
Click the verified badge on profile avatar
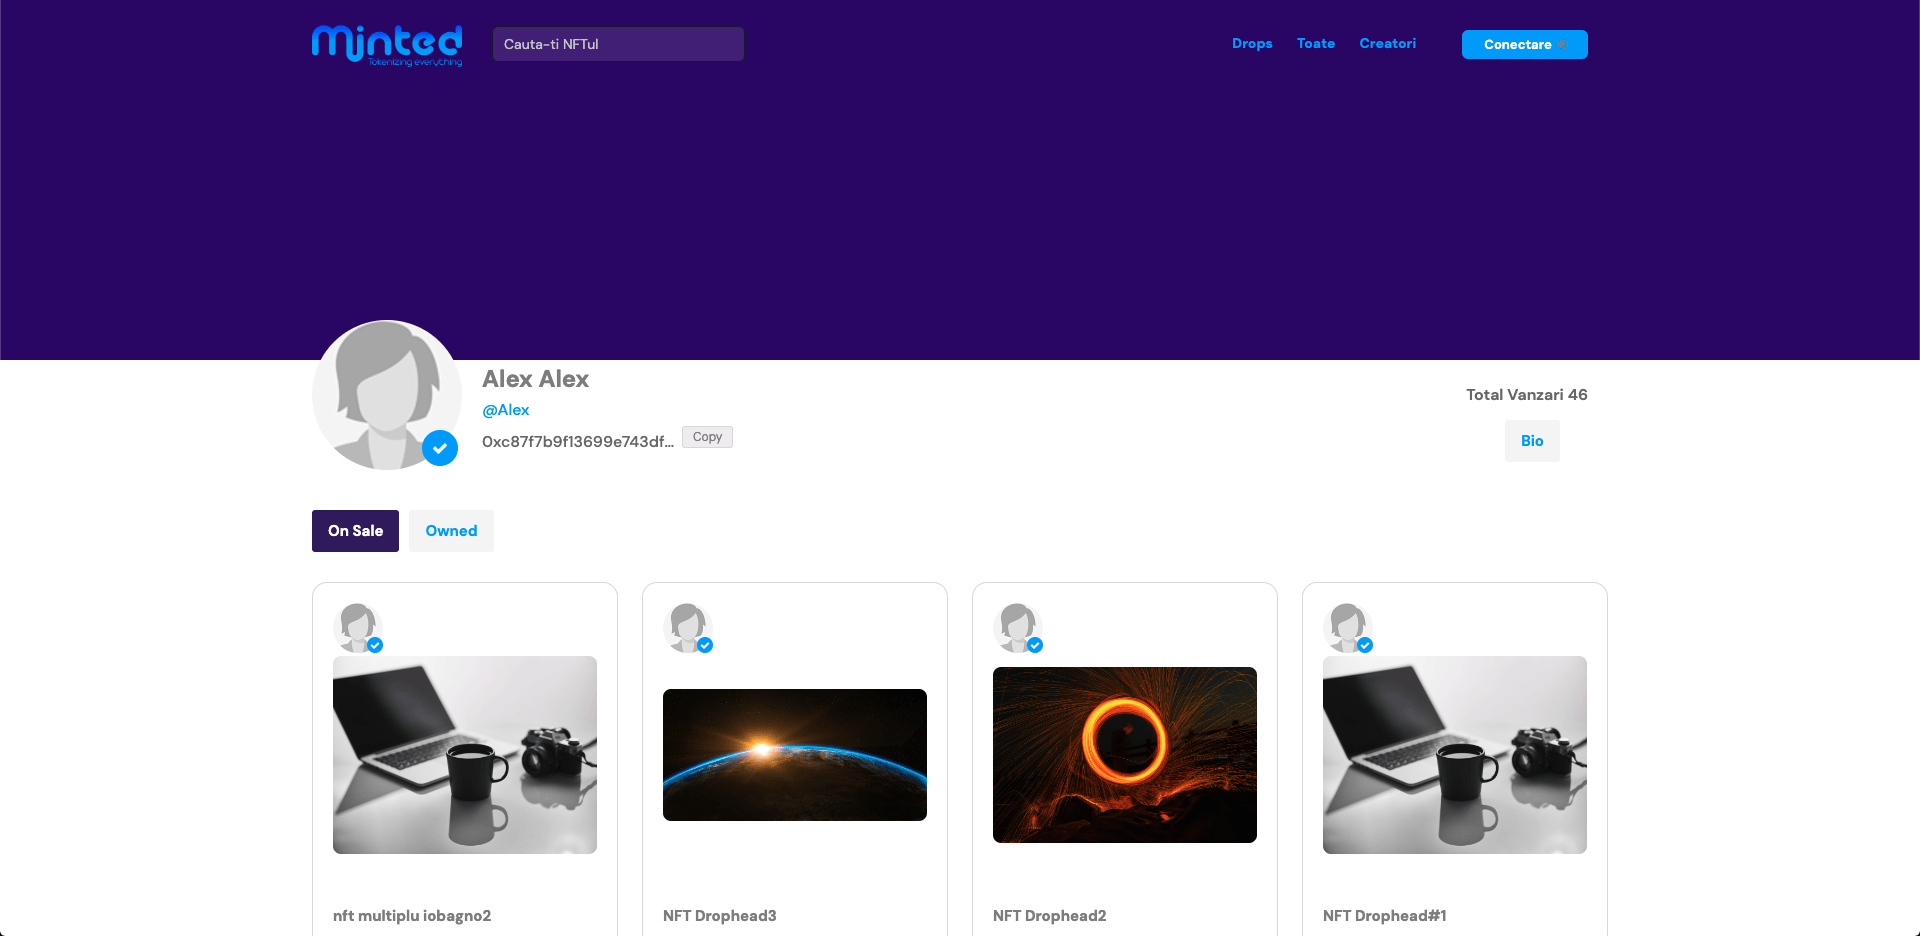440,448
